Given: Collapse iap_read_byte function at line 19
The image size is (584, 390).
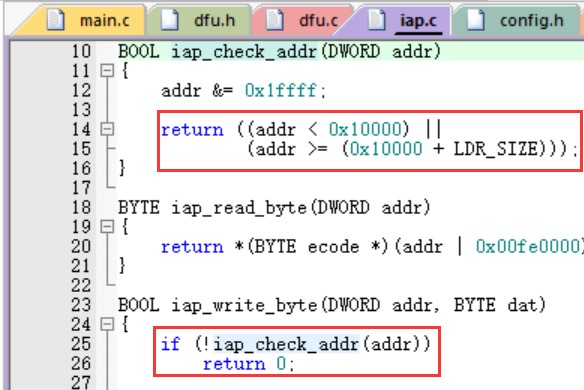Looking at the screenshot, I should pos(107,227).
